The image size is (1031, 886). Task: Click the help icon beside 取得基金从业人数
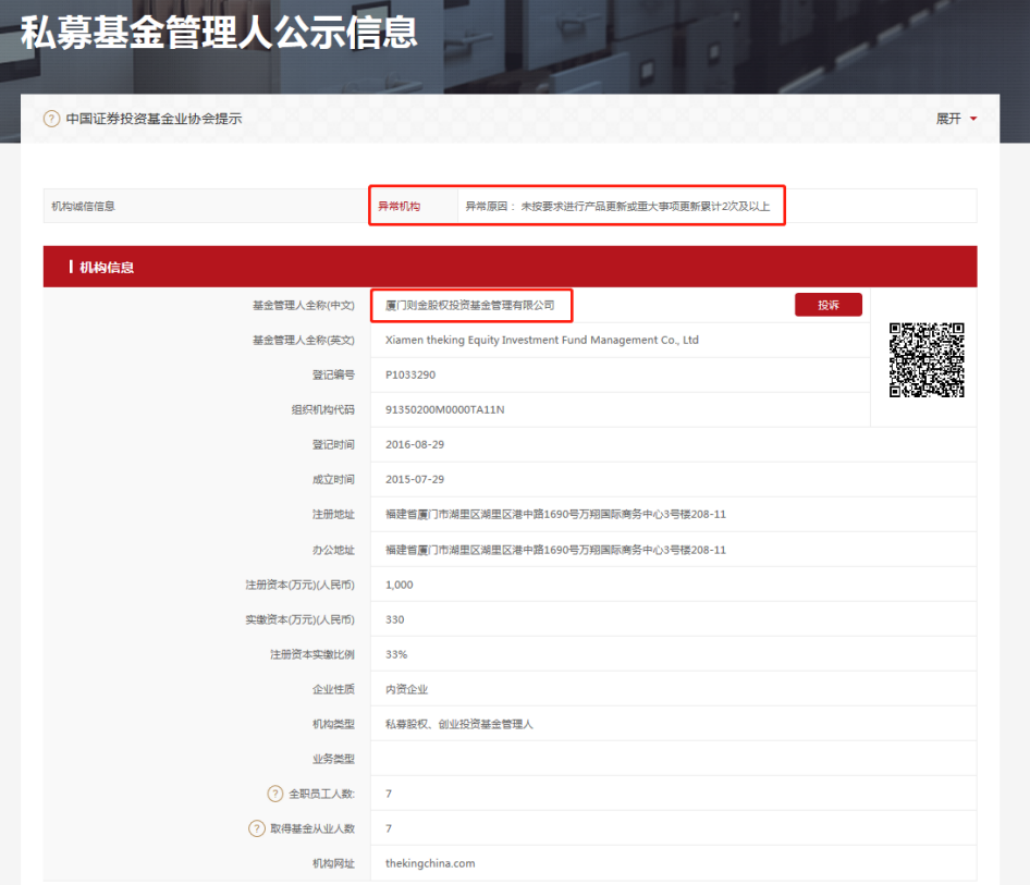tap(256, 829)
